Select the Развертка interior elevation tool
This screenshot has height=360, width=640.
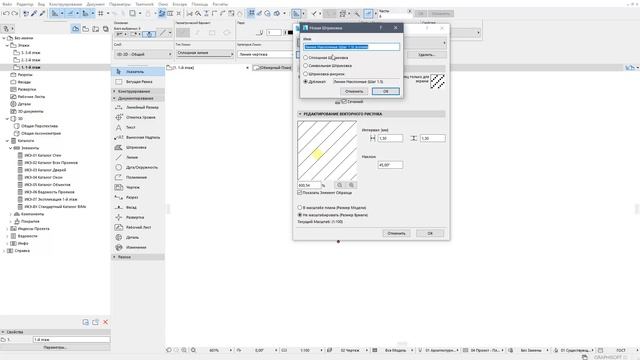(138, 218)
